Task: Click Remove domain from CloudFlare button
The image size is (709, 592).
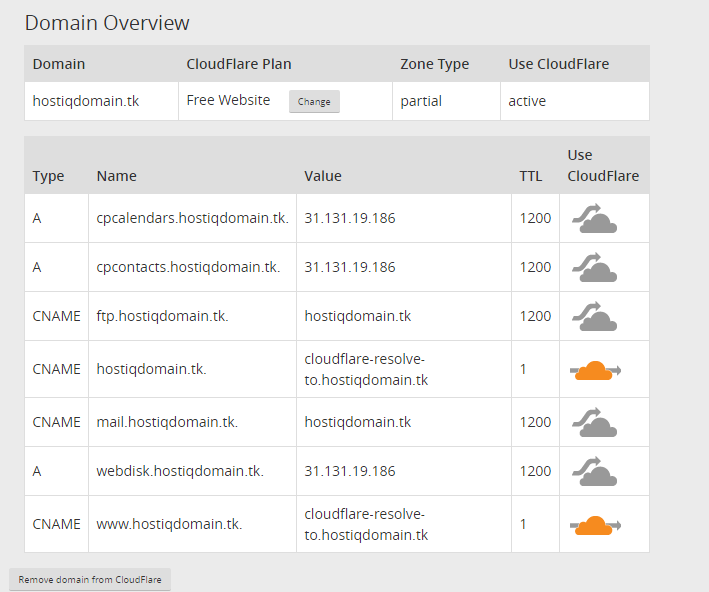Action: pyautogui.click(x=90, y=579)
